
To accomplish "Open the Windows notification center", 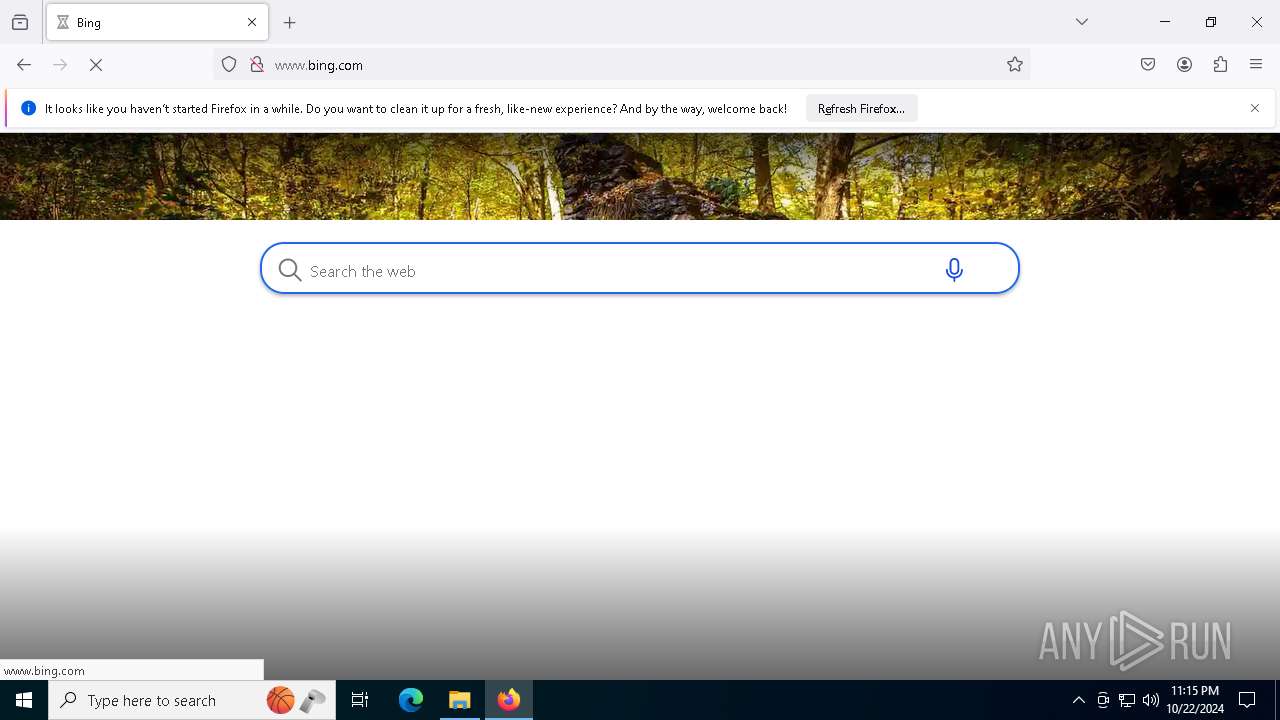I will point(1247,700).
